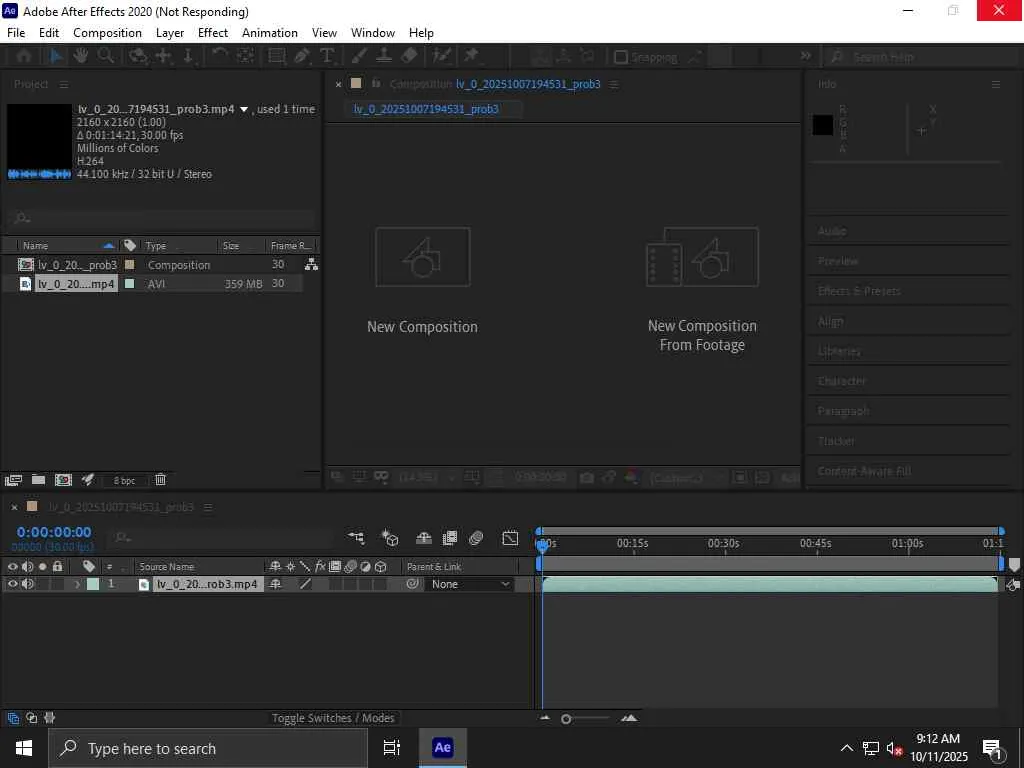Expand the hidden workspace options chevron
Image resolution: width=1024 pixels, height=768 pixels.
coord(806,57)
